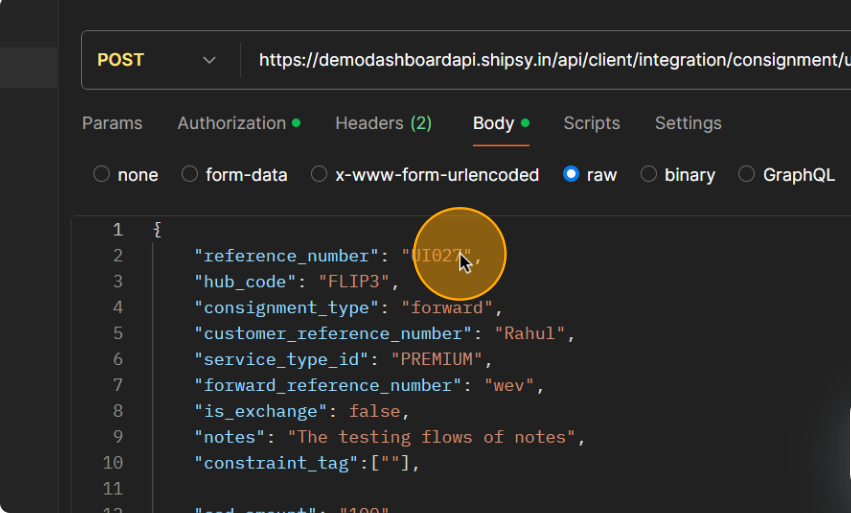Click the "forward" consignment type value

(x=447, y=308)
